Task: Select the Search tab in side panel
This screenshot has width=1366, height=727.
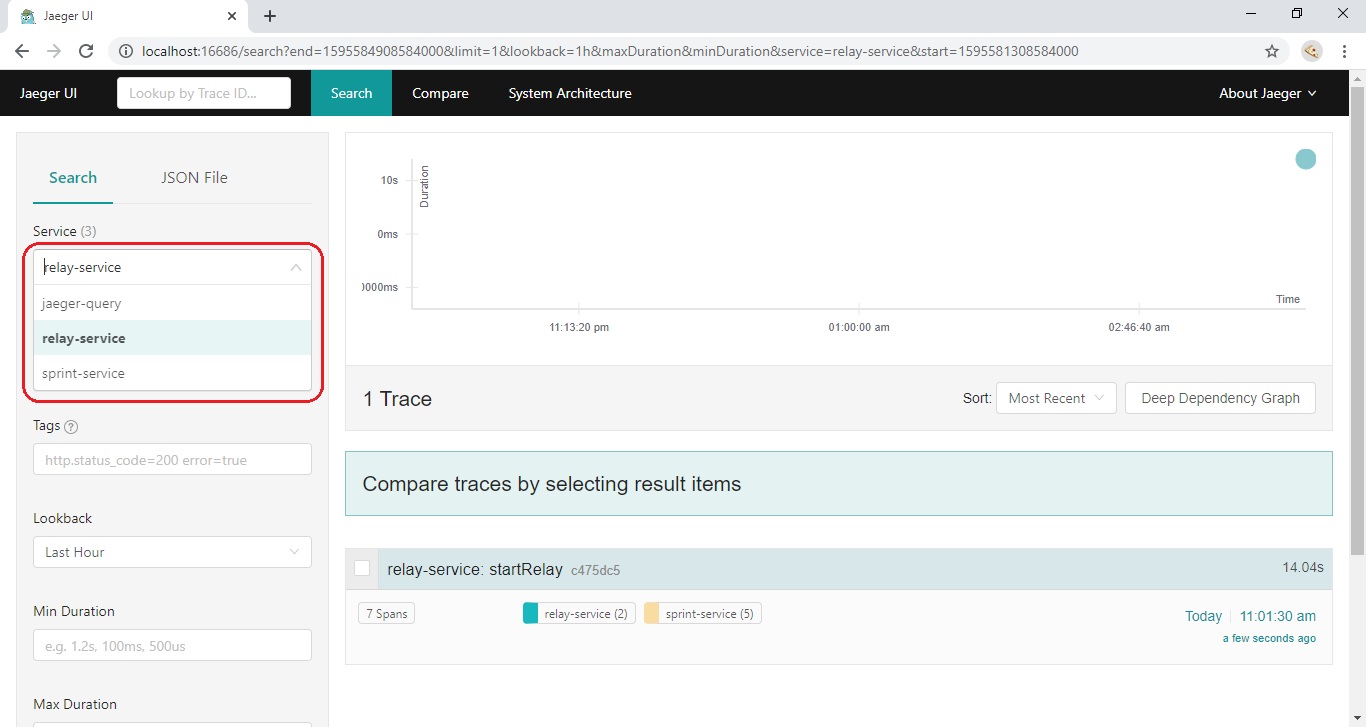Action: click(x=73, y=178)
